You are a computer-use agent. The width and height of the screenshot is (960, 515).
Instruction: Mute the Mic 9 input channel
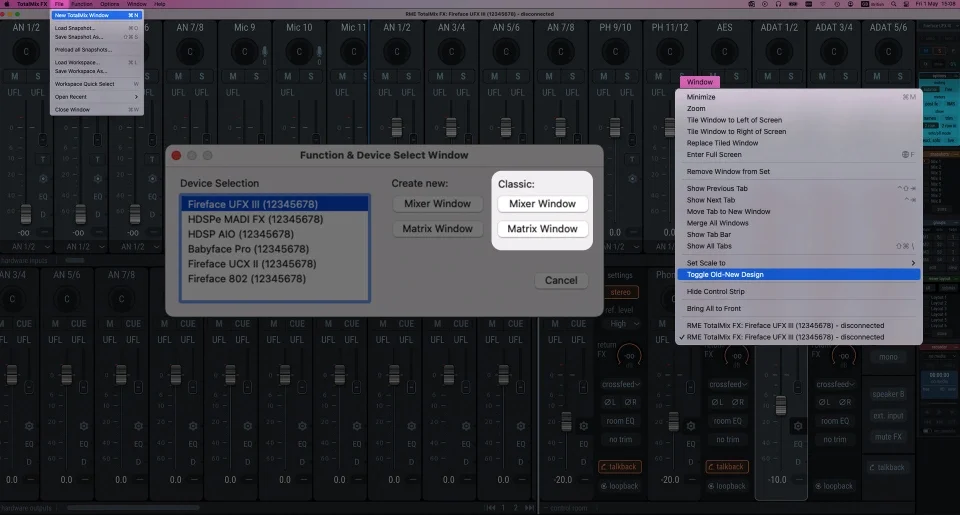pyautogui.click(x=233, y=76)
